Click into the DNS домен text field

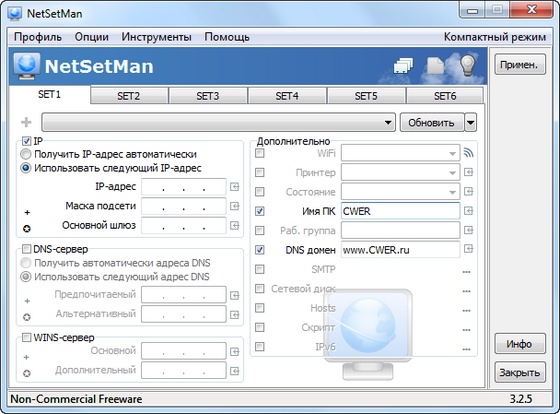pyautogui.click(x=400, y=250)
